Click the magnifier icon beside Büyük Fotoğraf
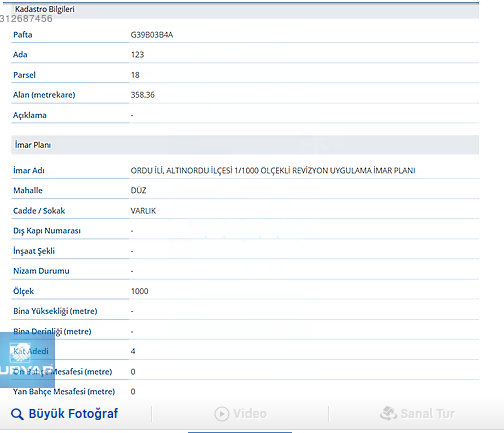 point(17,414)
